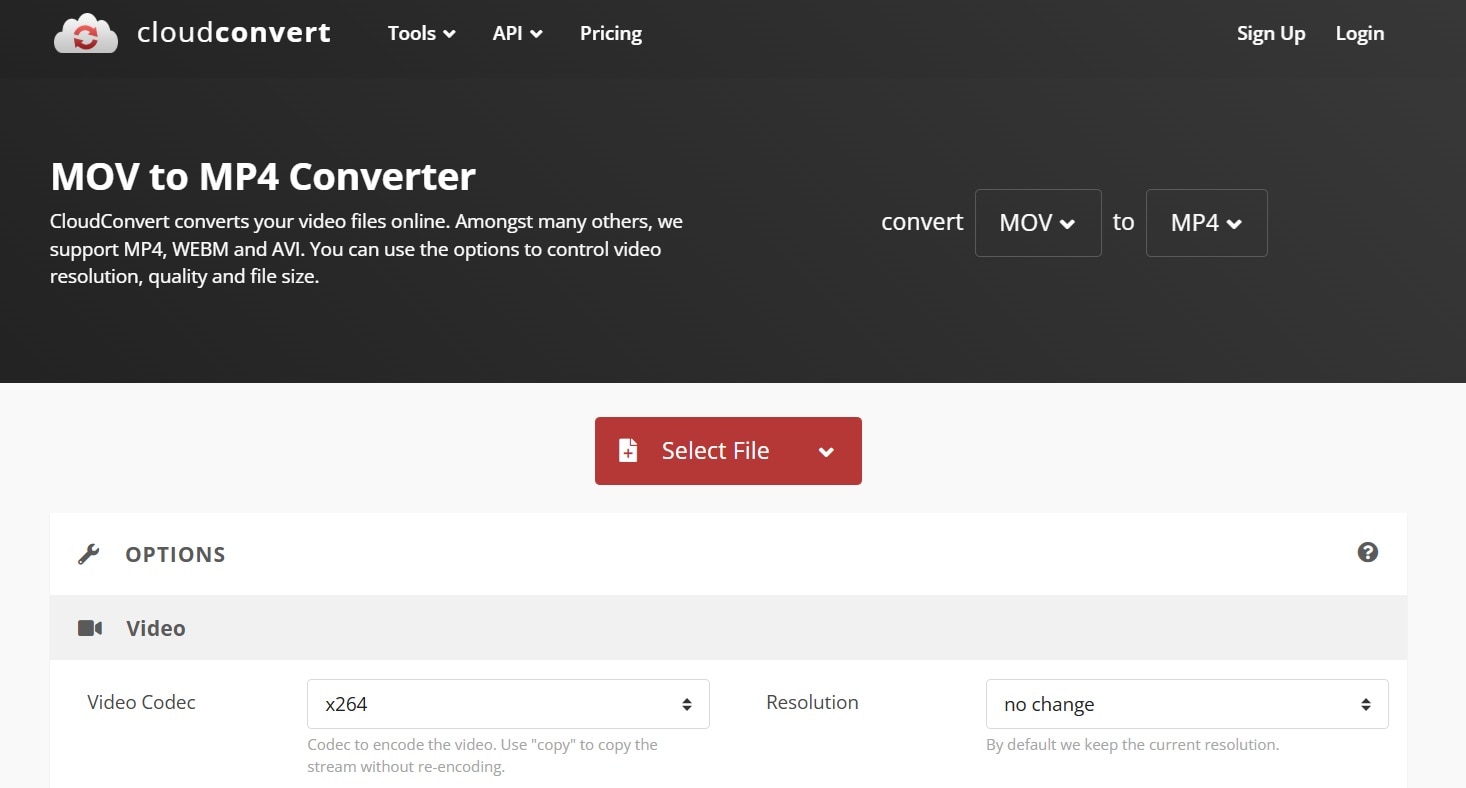The height and width of the screenshot is (788, 1466).
Task: Open the Tools menu
Action: (x=422, y=33)
